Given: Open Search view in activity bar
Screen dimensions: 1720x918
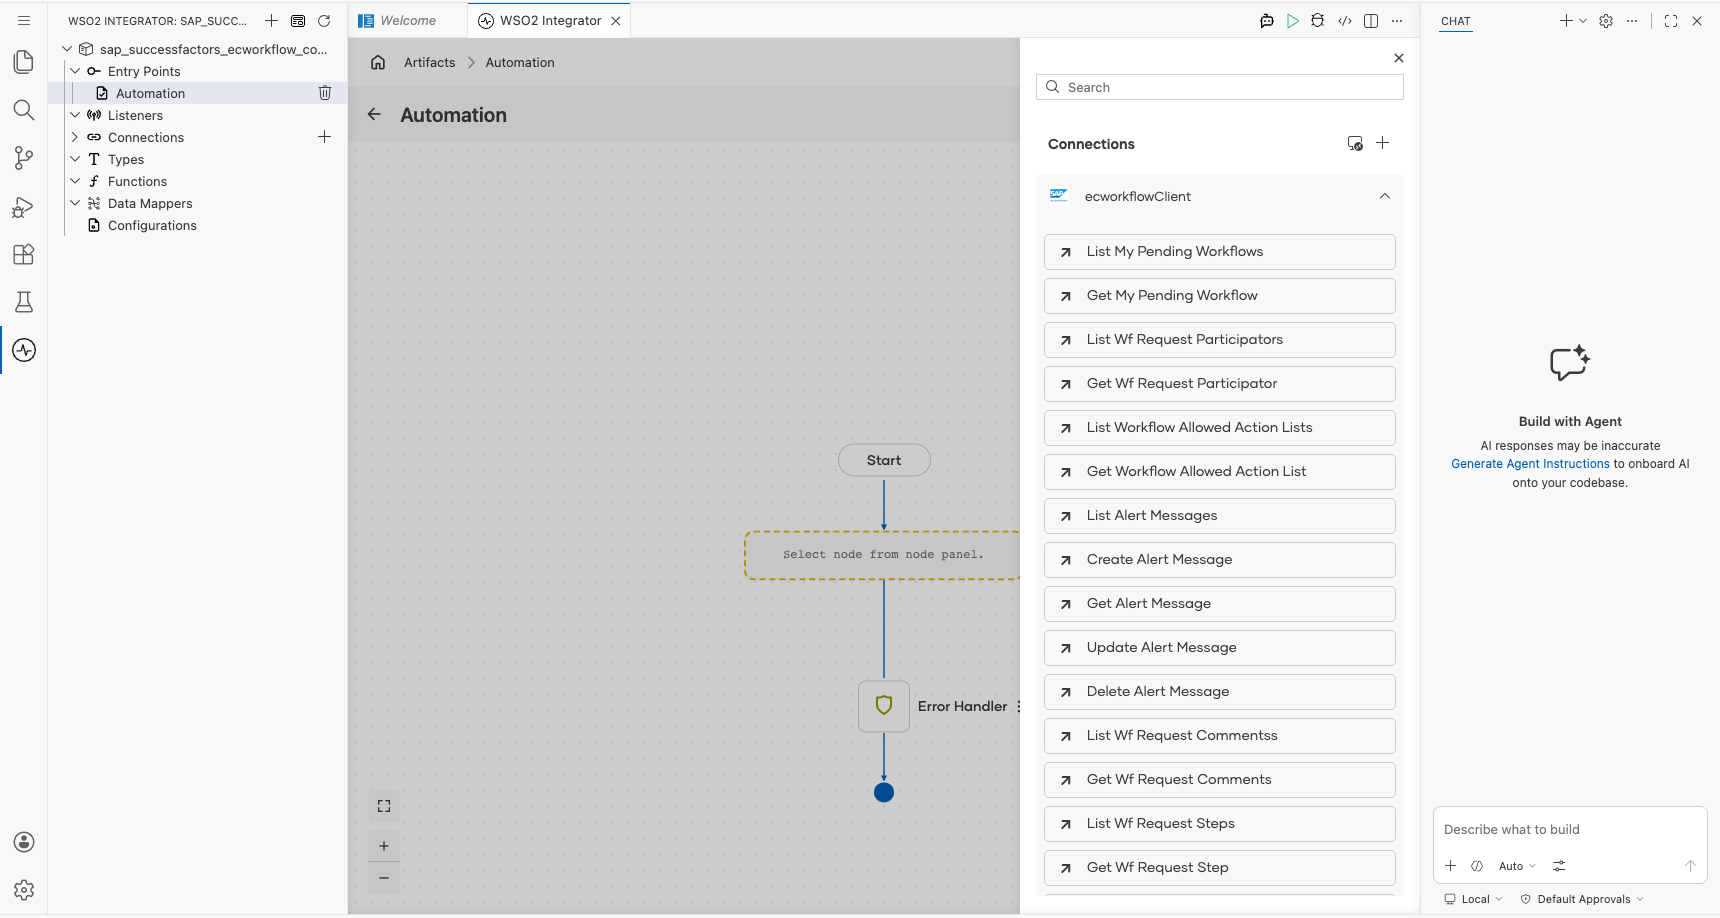Looking at the screenshot, I should tap(24, 110).
